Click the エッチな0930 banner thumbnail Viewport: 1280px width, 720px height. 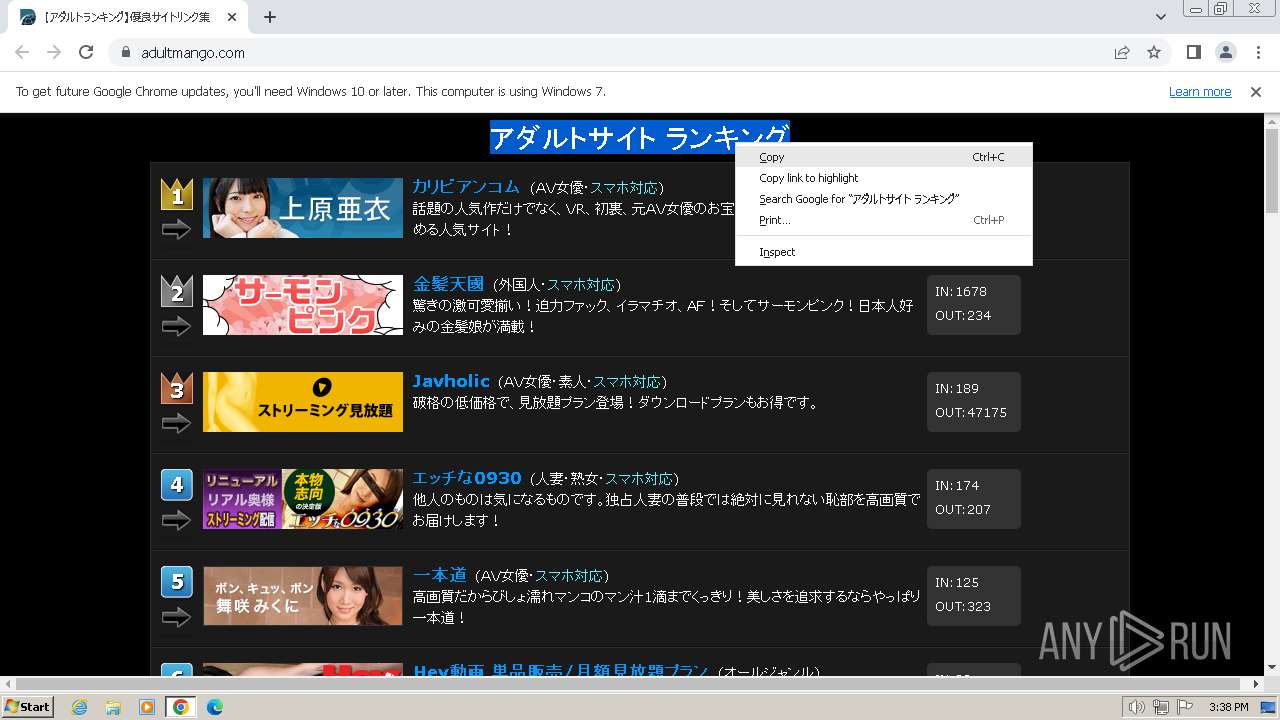tap(303, 499)
